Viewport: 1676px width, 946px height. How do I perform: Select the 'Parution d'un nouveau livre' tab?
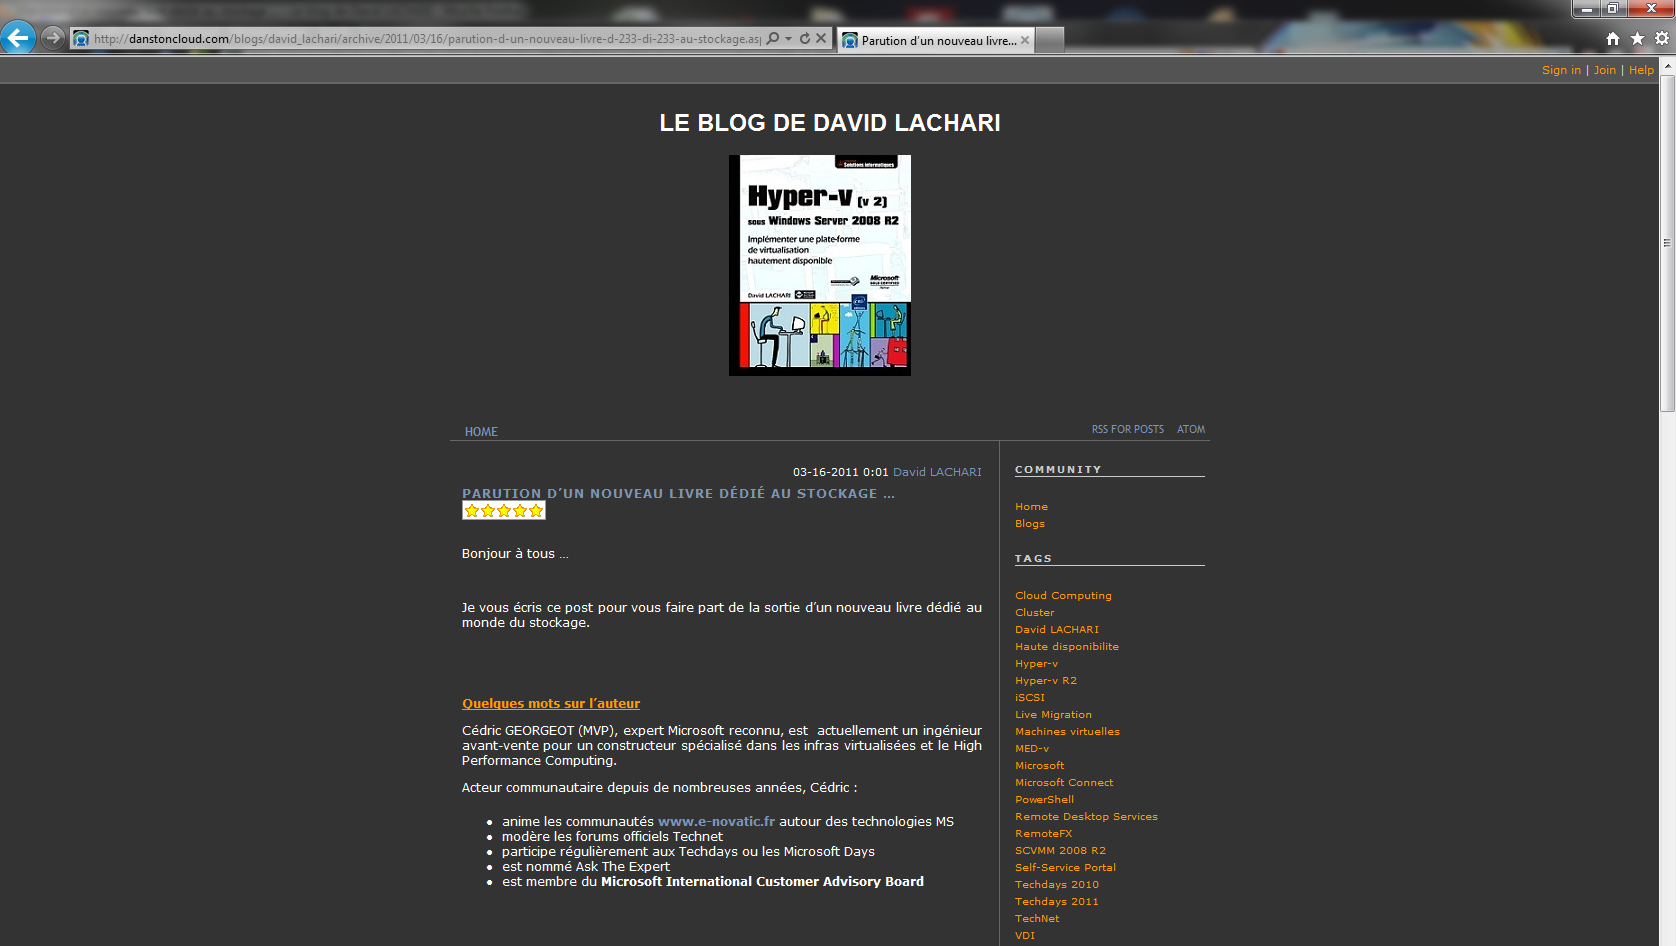click(935, 40)
